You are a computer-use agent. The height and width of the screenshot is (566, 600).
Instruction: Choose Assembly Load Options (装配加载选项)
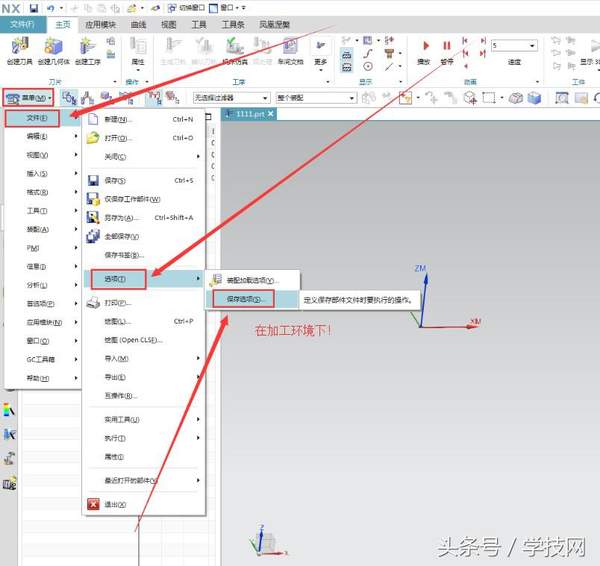pos(253,281)
